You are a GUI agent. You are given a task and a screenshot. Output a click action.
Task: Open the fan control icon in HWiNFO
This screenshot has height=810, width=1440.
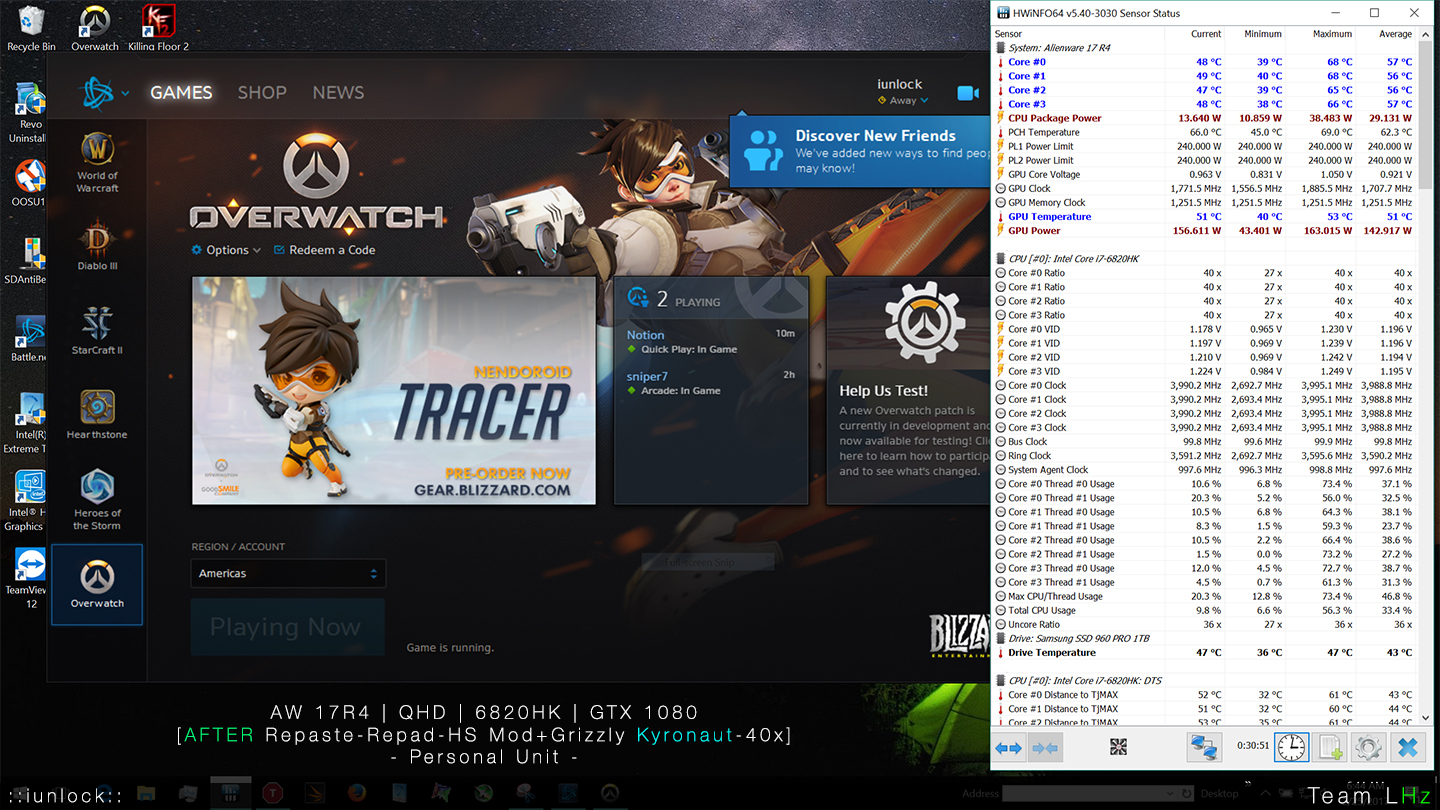coord(1118,747)
